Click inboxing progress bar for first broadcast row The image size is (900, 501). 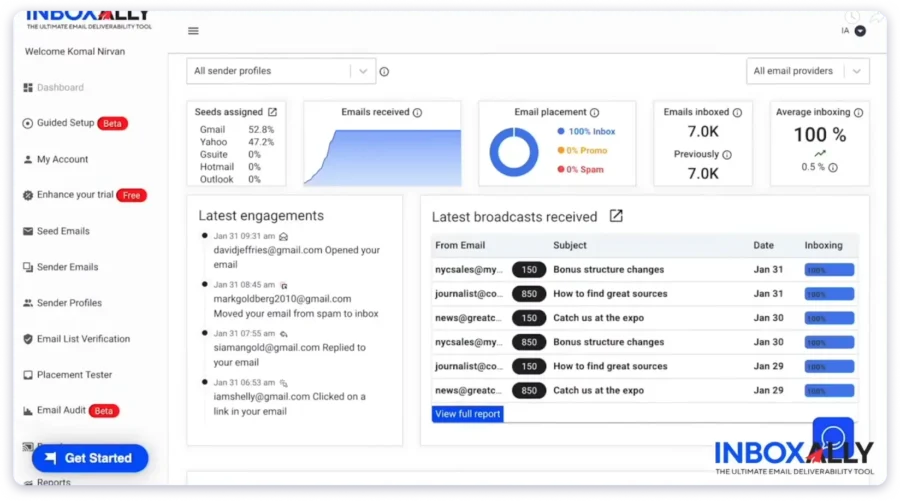click(x=829, y=270)
